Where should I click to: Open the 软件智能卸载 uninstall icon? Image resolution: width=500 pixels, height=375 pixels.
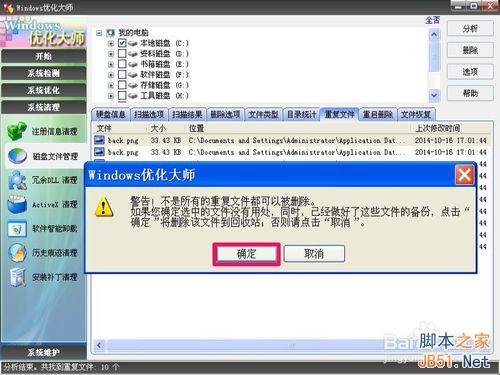coord(17,229)
